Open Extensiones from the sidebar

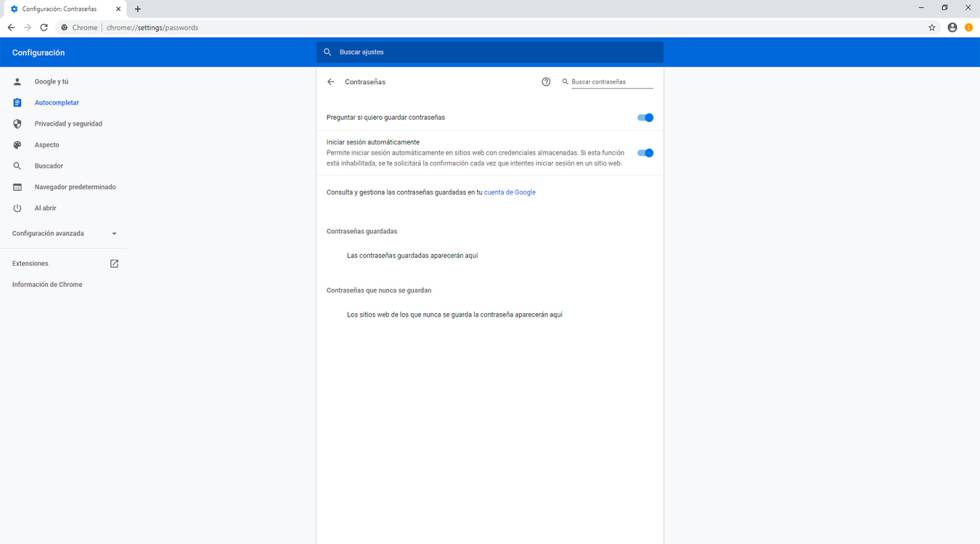(30, 263)
